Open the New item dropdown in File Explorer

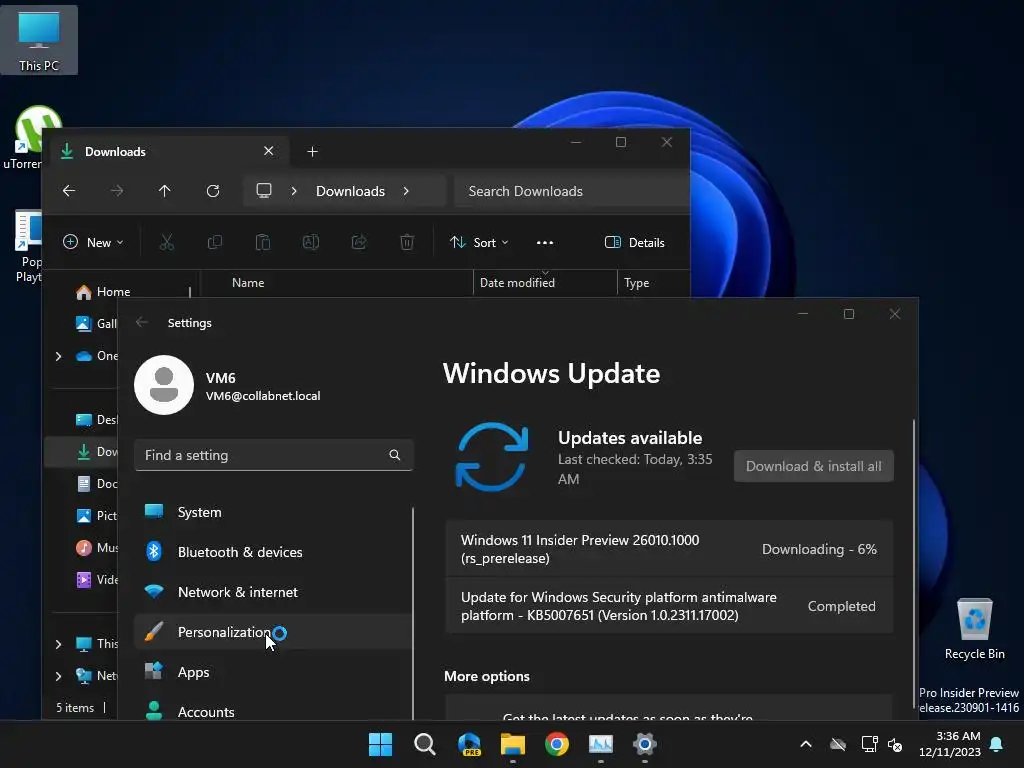(93, 242)
